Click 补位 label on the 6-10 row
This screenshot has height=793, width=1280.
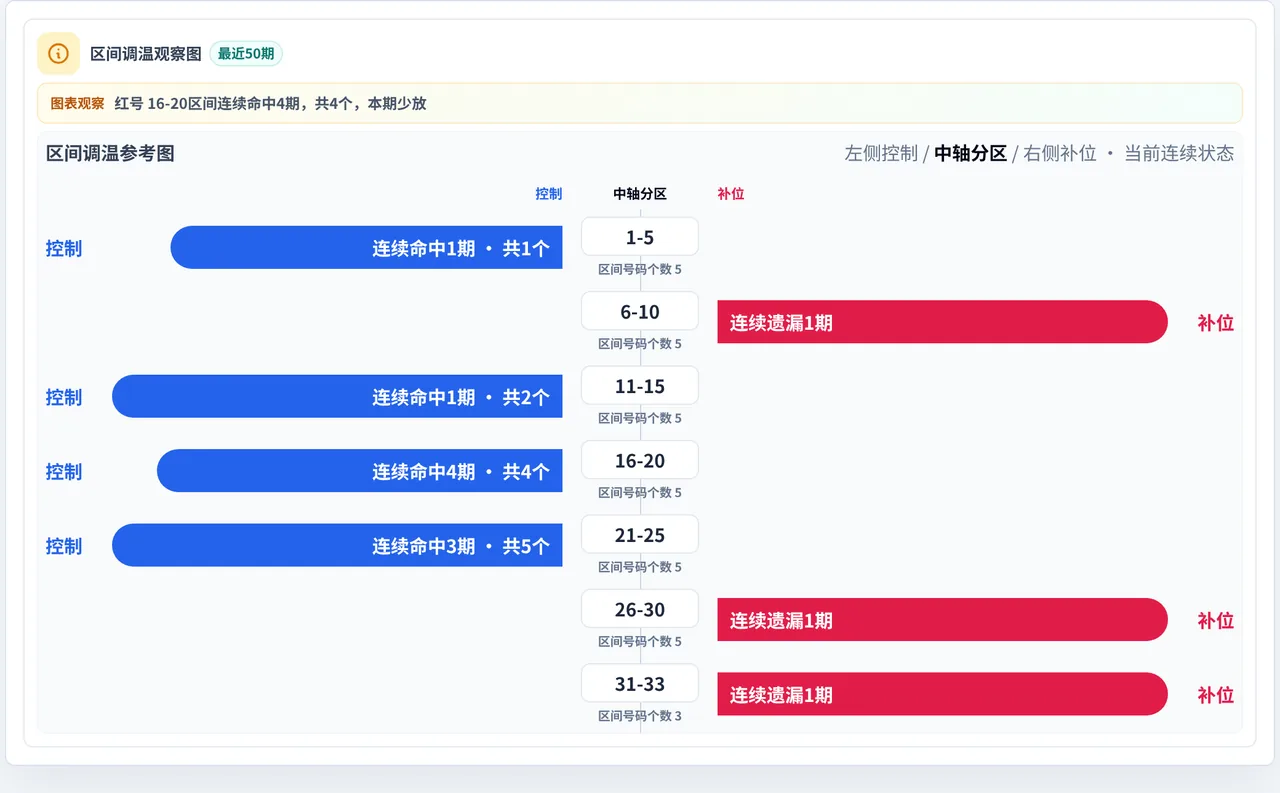[x=1216, y=322]
